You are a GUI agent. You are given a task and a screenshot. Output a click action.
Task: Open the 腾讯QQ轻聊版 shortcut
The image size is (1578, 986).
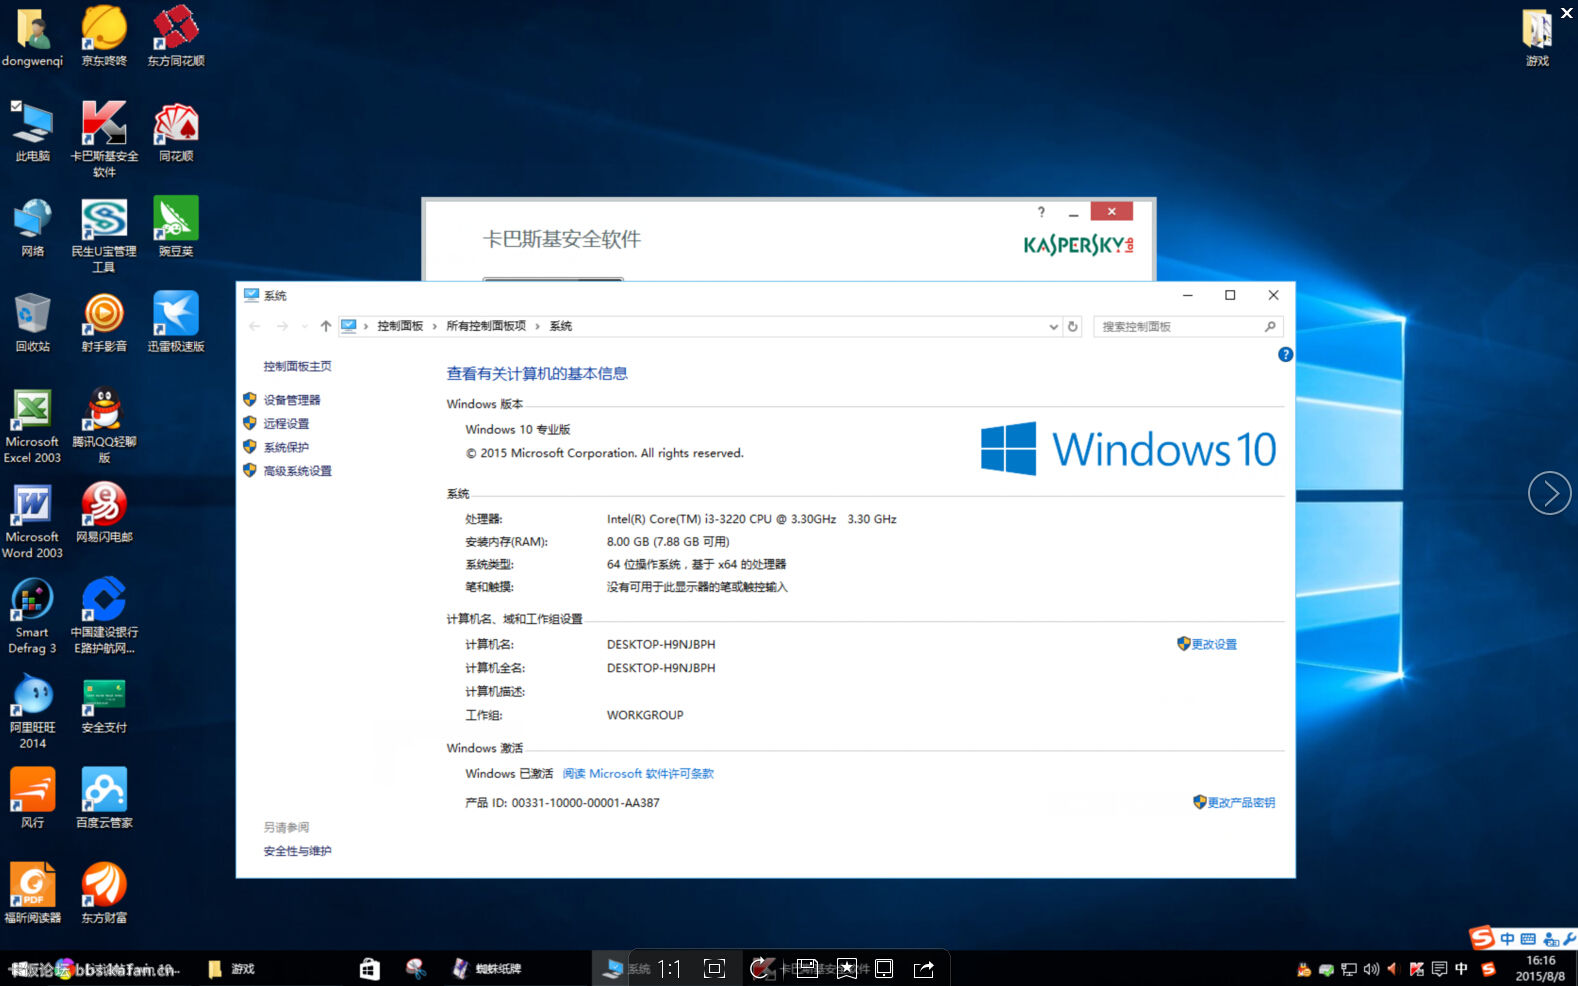[104, 425]
